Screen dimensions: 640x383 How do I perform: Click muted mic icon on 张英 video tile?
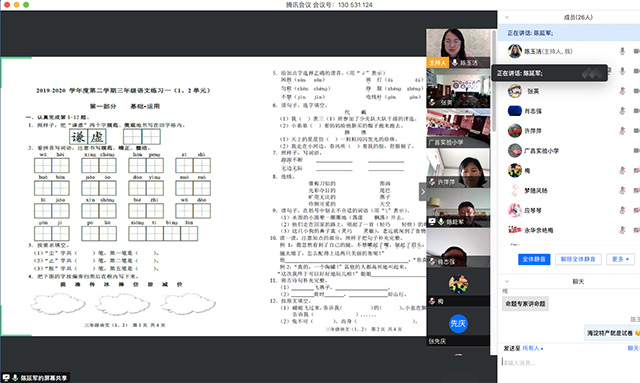click(432, 102)
